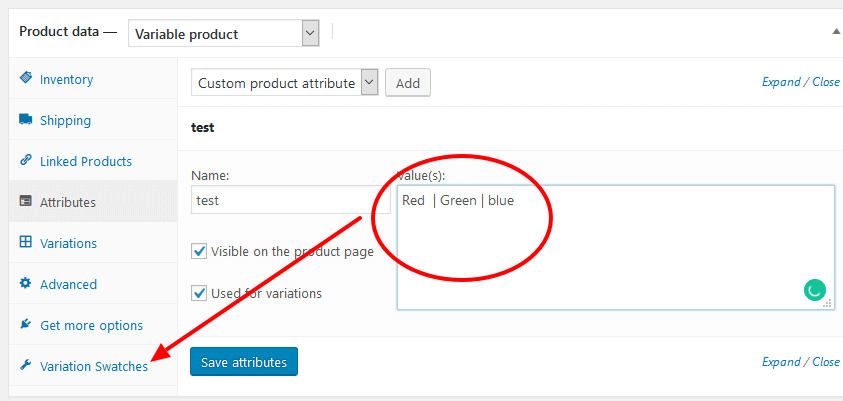Toggle Used for variations checkbox

tap(199, 294)
